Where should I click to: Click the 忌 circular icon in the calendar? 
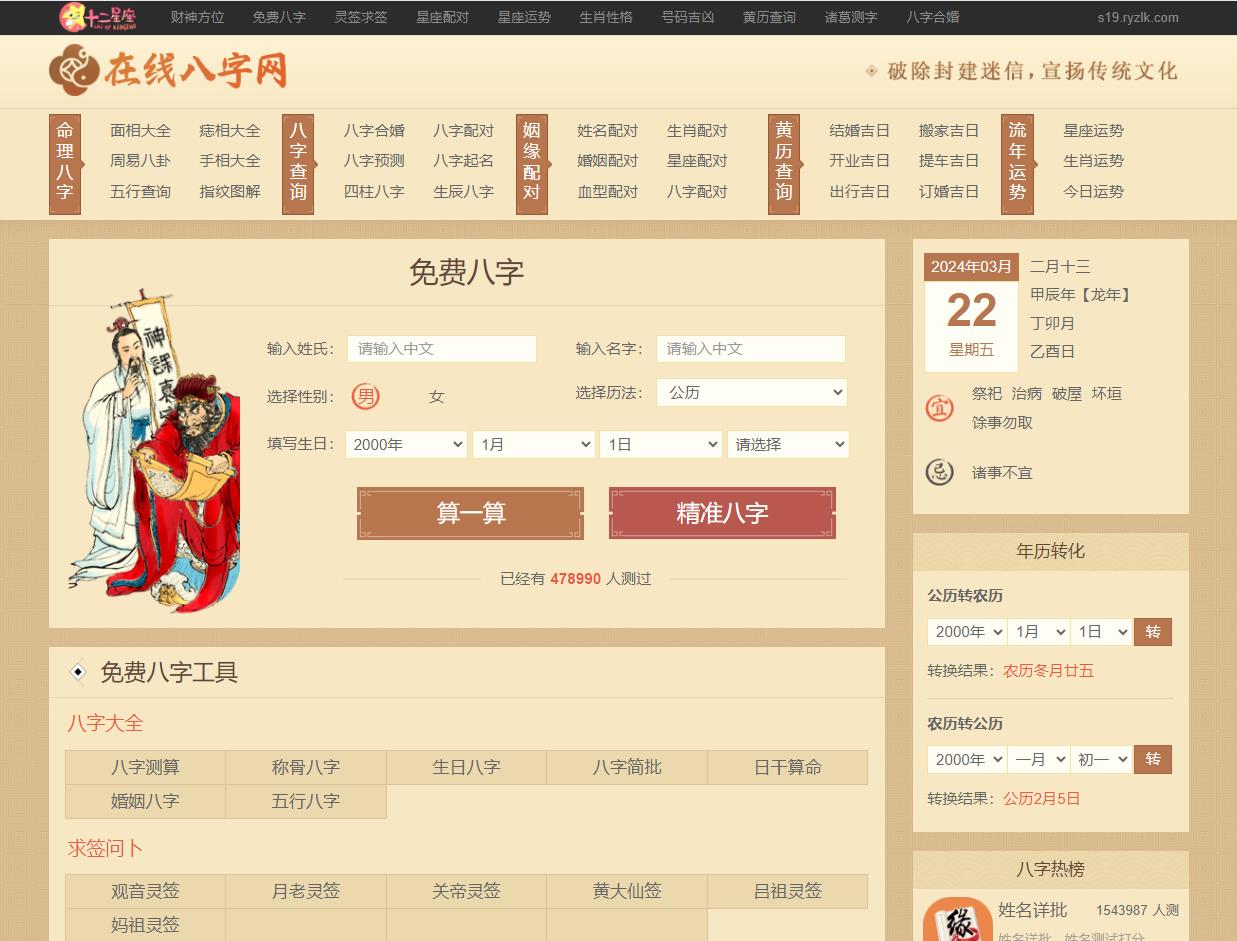click(x=939, y=472)
